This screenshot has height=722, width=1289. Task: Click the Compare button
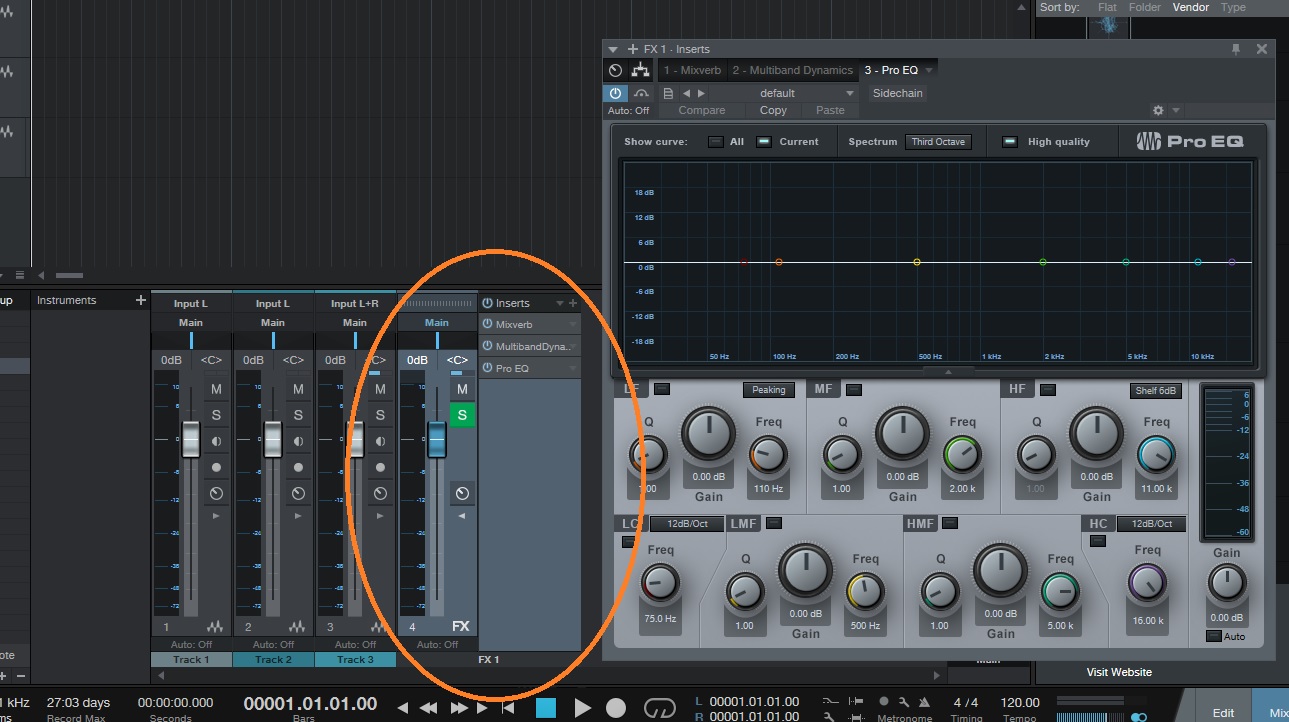pos(702,110)
